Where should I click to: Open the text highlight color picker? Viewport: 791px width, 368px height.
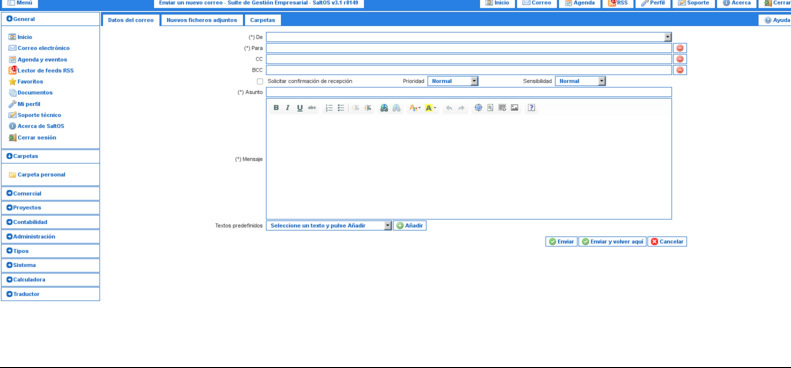pos(431,108)
